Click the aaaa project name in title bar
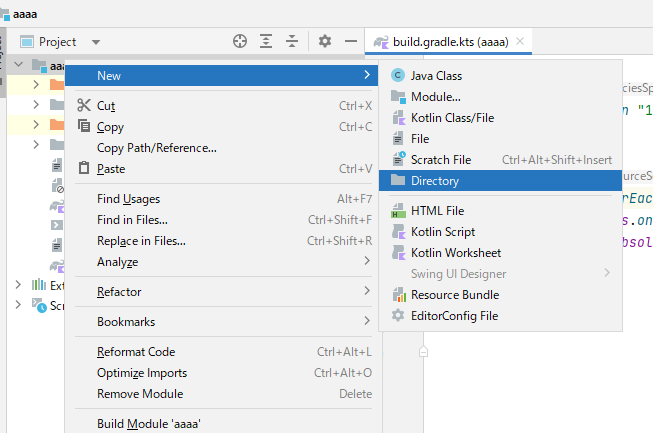 (25, 14)
